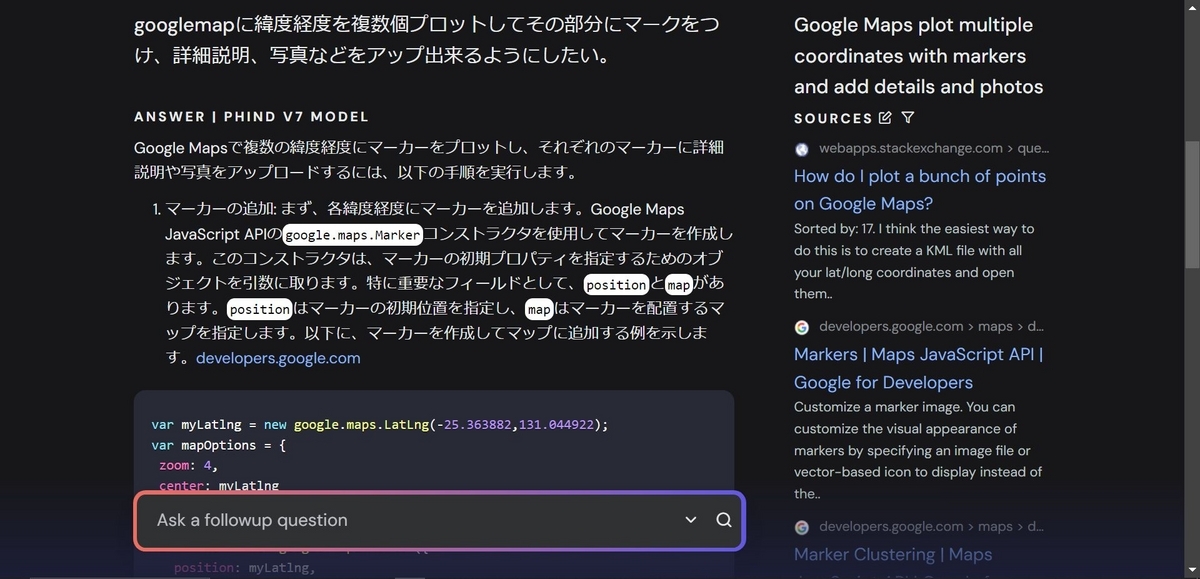The width and height of the screenshot is (1200, 579).
Task: Click the search magnifier icon in followup box
Action: pos(724,520)
